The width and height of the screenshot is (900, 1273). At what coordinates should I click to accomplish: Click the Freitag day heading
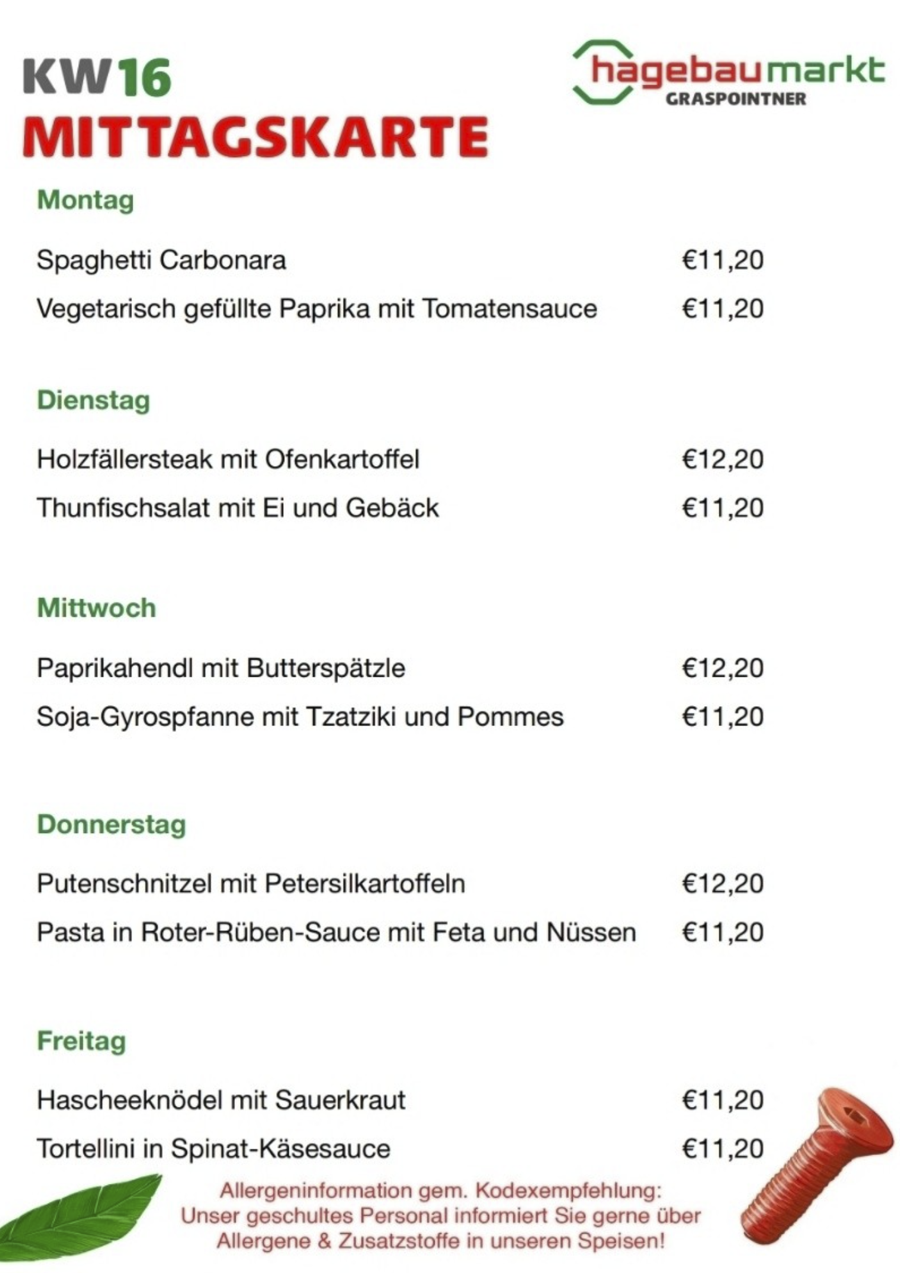point(81,1041)
